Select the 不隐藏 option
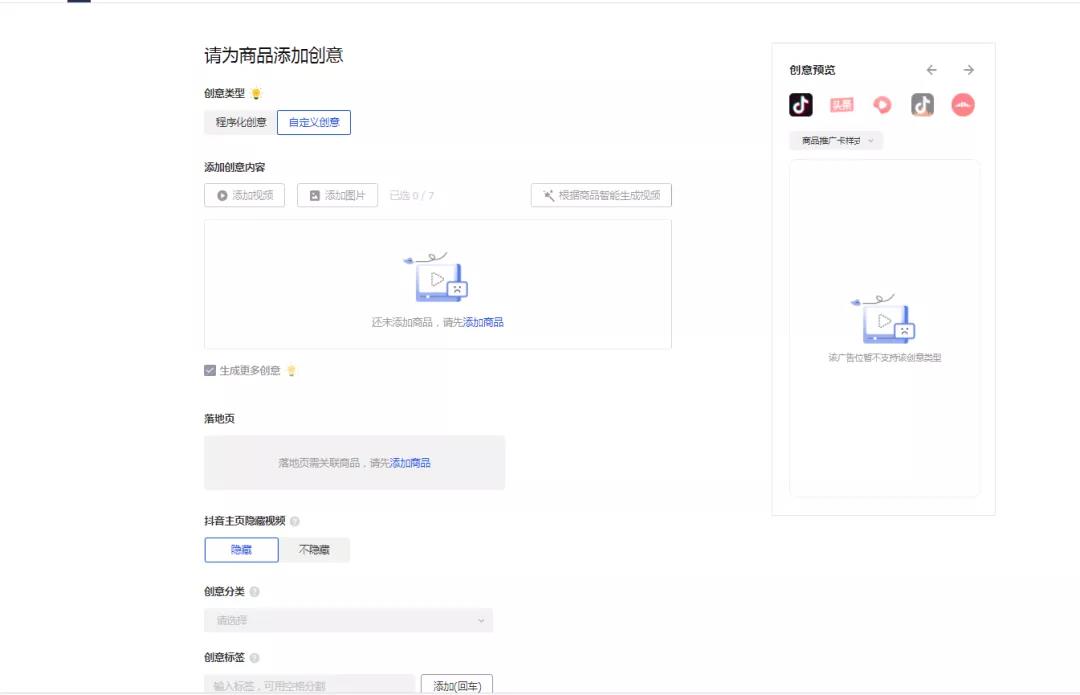Image resolution: width=1080 pixels, height=695 pixels. pyautogui.click(x=314, y=550)
